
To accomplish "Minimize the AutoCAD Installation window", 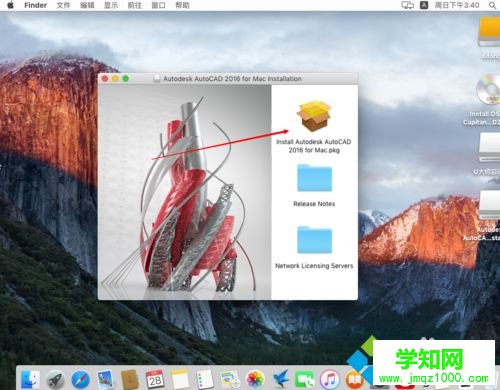I will click(x=115, y=79).
